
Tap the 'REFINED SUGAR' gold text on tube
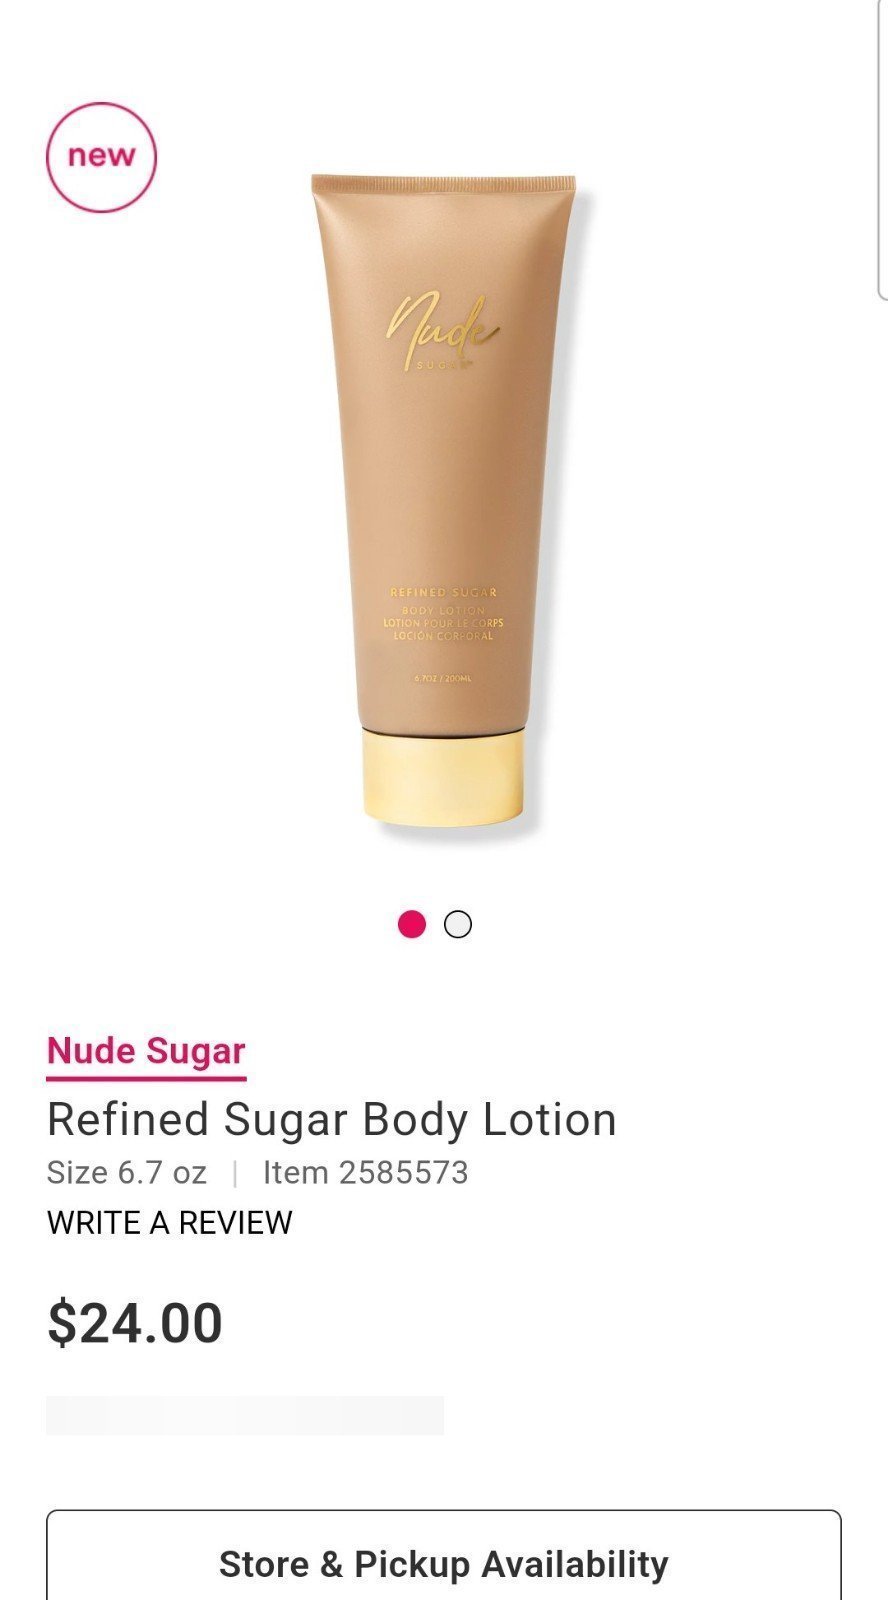(443, 592)
